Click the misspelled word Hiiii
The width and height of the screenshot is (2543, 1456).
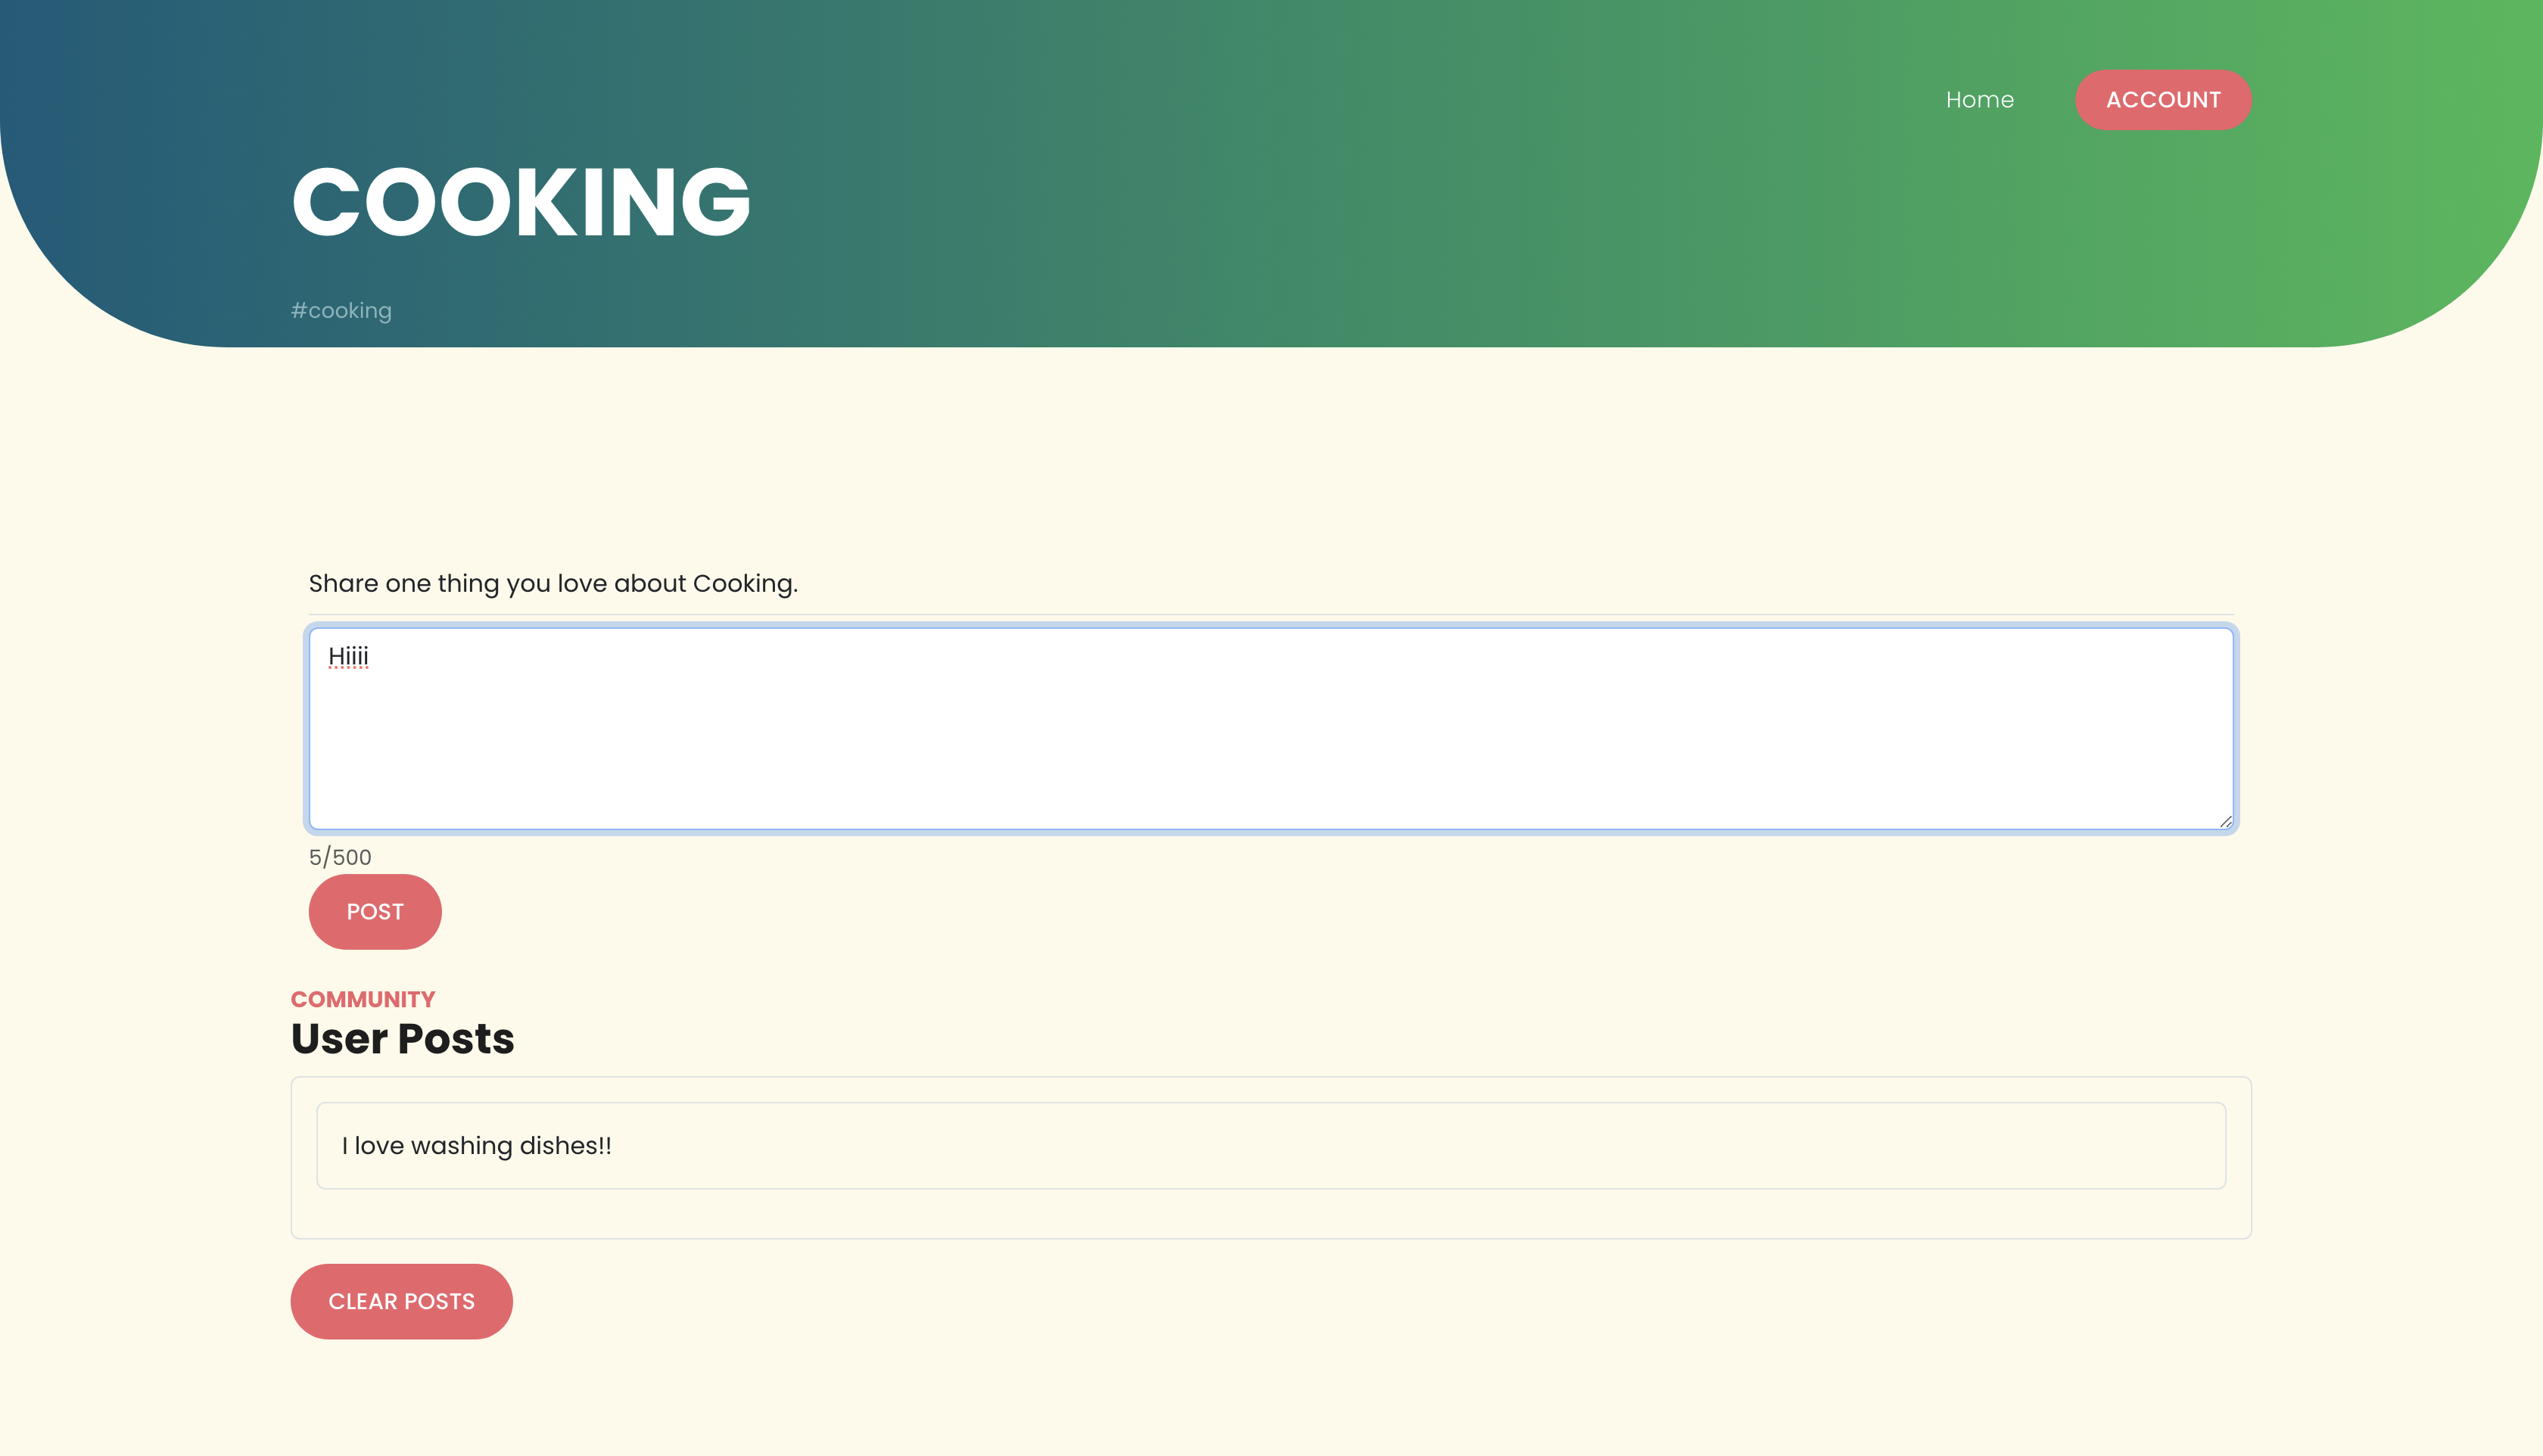click(348, 656)
